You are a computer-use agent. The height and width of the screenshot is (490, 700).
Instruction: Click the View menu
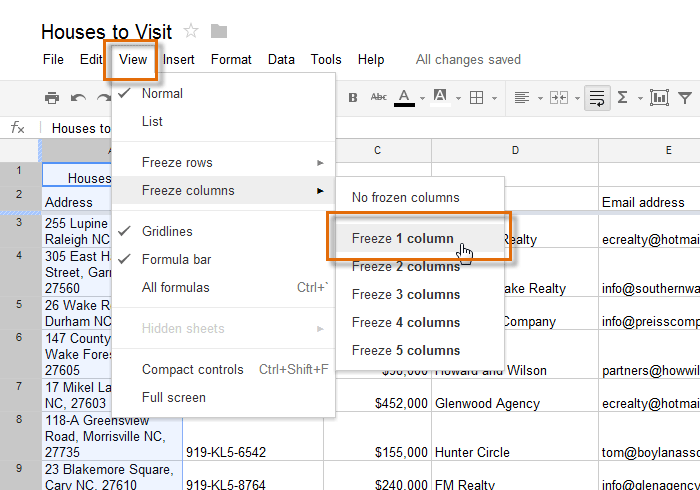click(133, 59)
